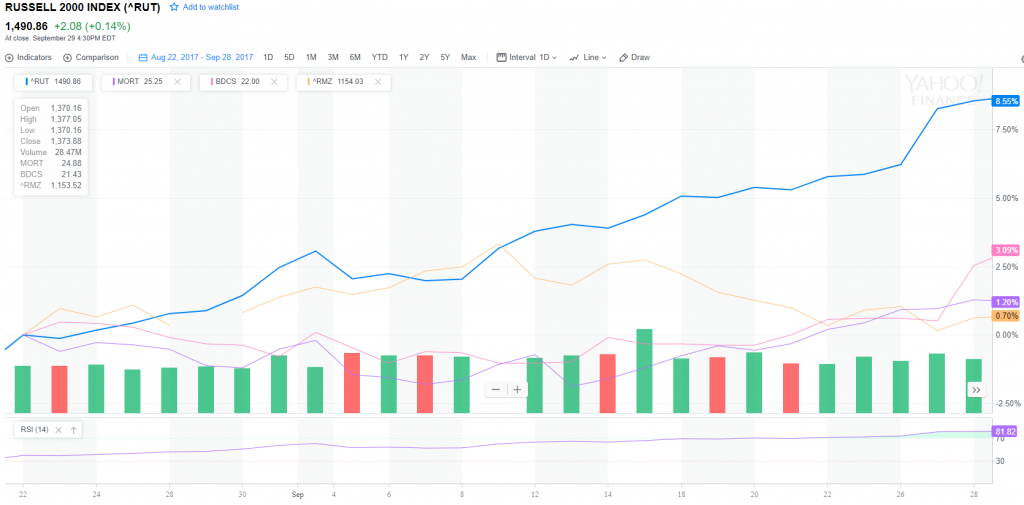Open the date range picker
The image size is (1024, 505).
point(196,57)
